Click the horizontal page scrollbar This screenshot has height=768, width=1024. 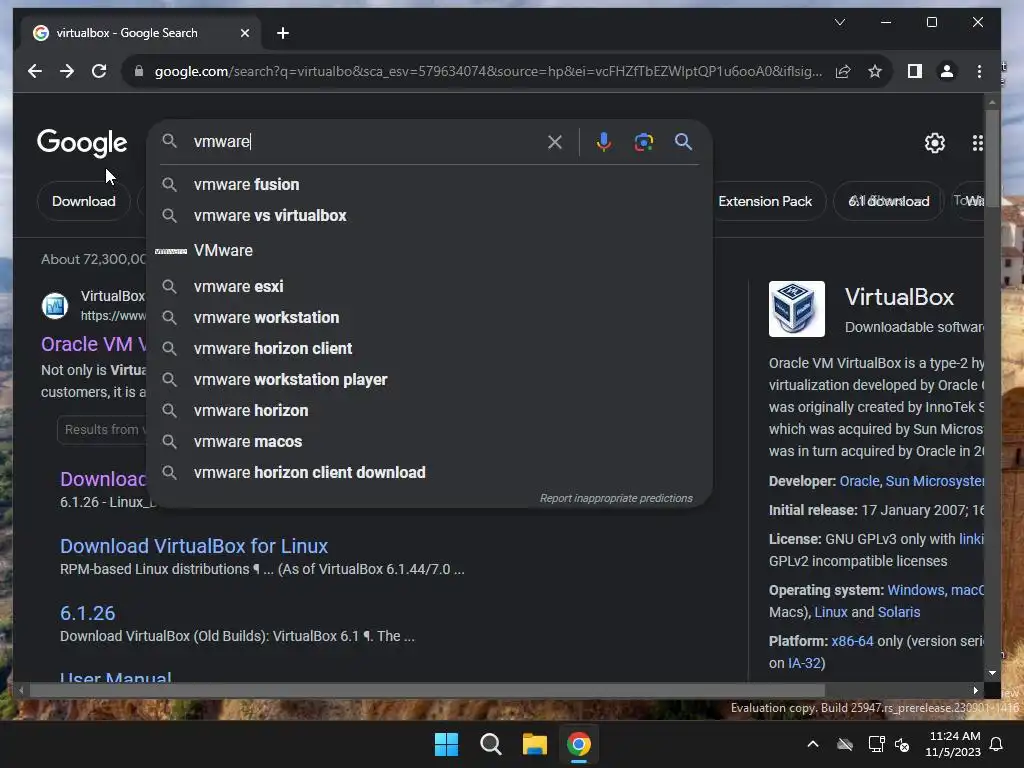[427, 690]
